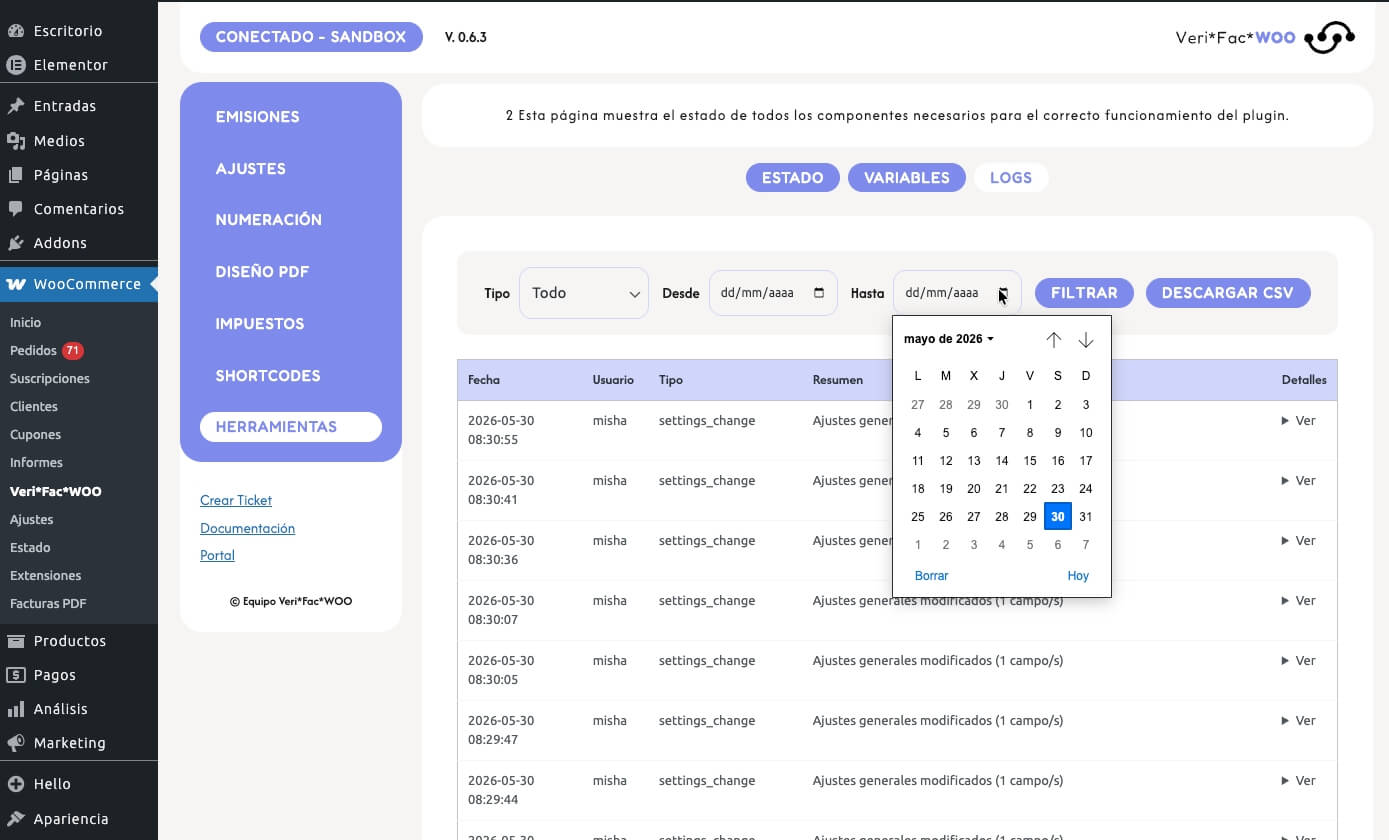Click the Comentarios speech bubble icon
The image size is (1389, 840).
[16, 209]
